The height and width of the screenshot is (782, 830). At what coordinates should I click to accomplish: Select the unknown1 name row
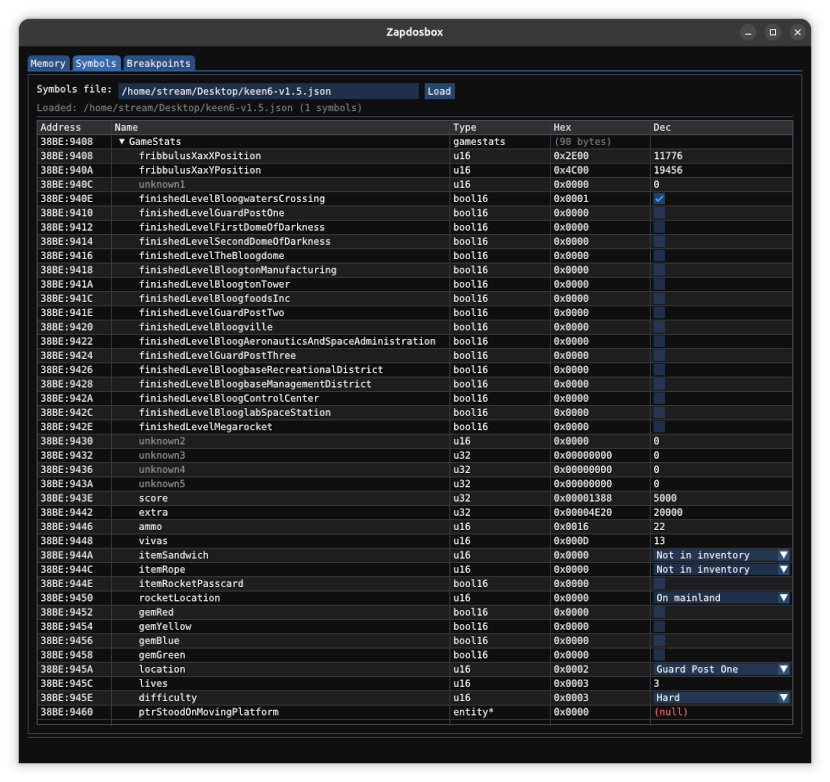[162, 184]
